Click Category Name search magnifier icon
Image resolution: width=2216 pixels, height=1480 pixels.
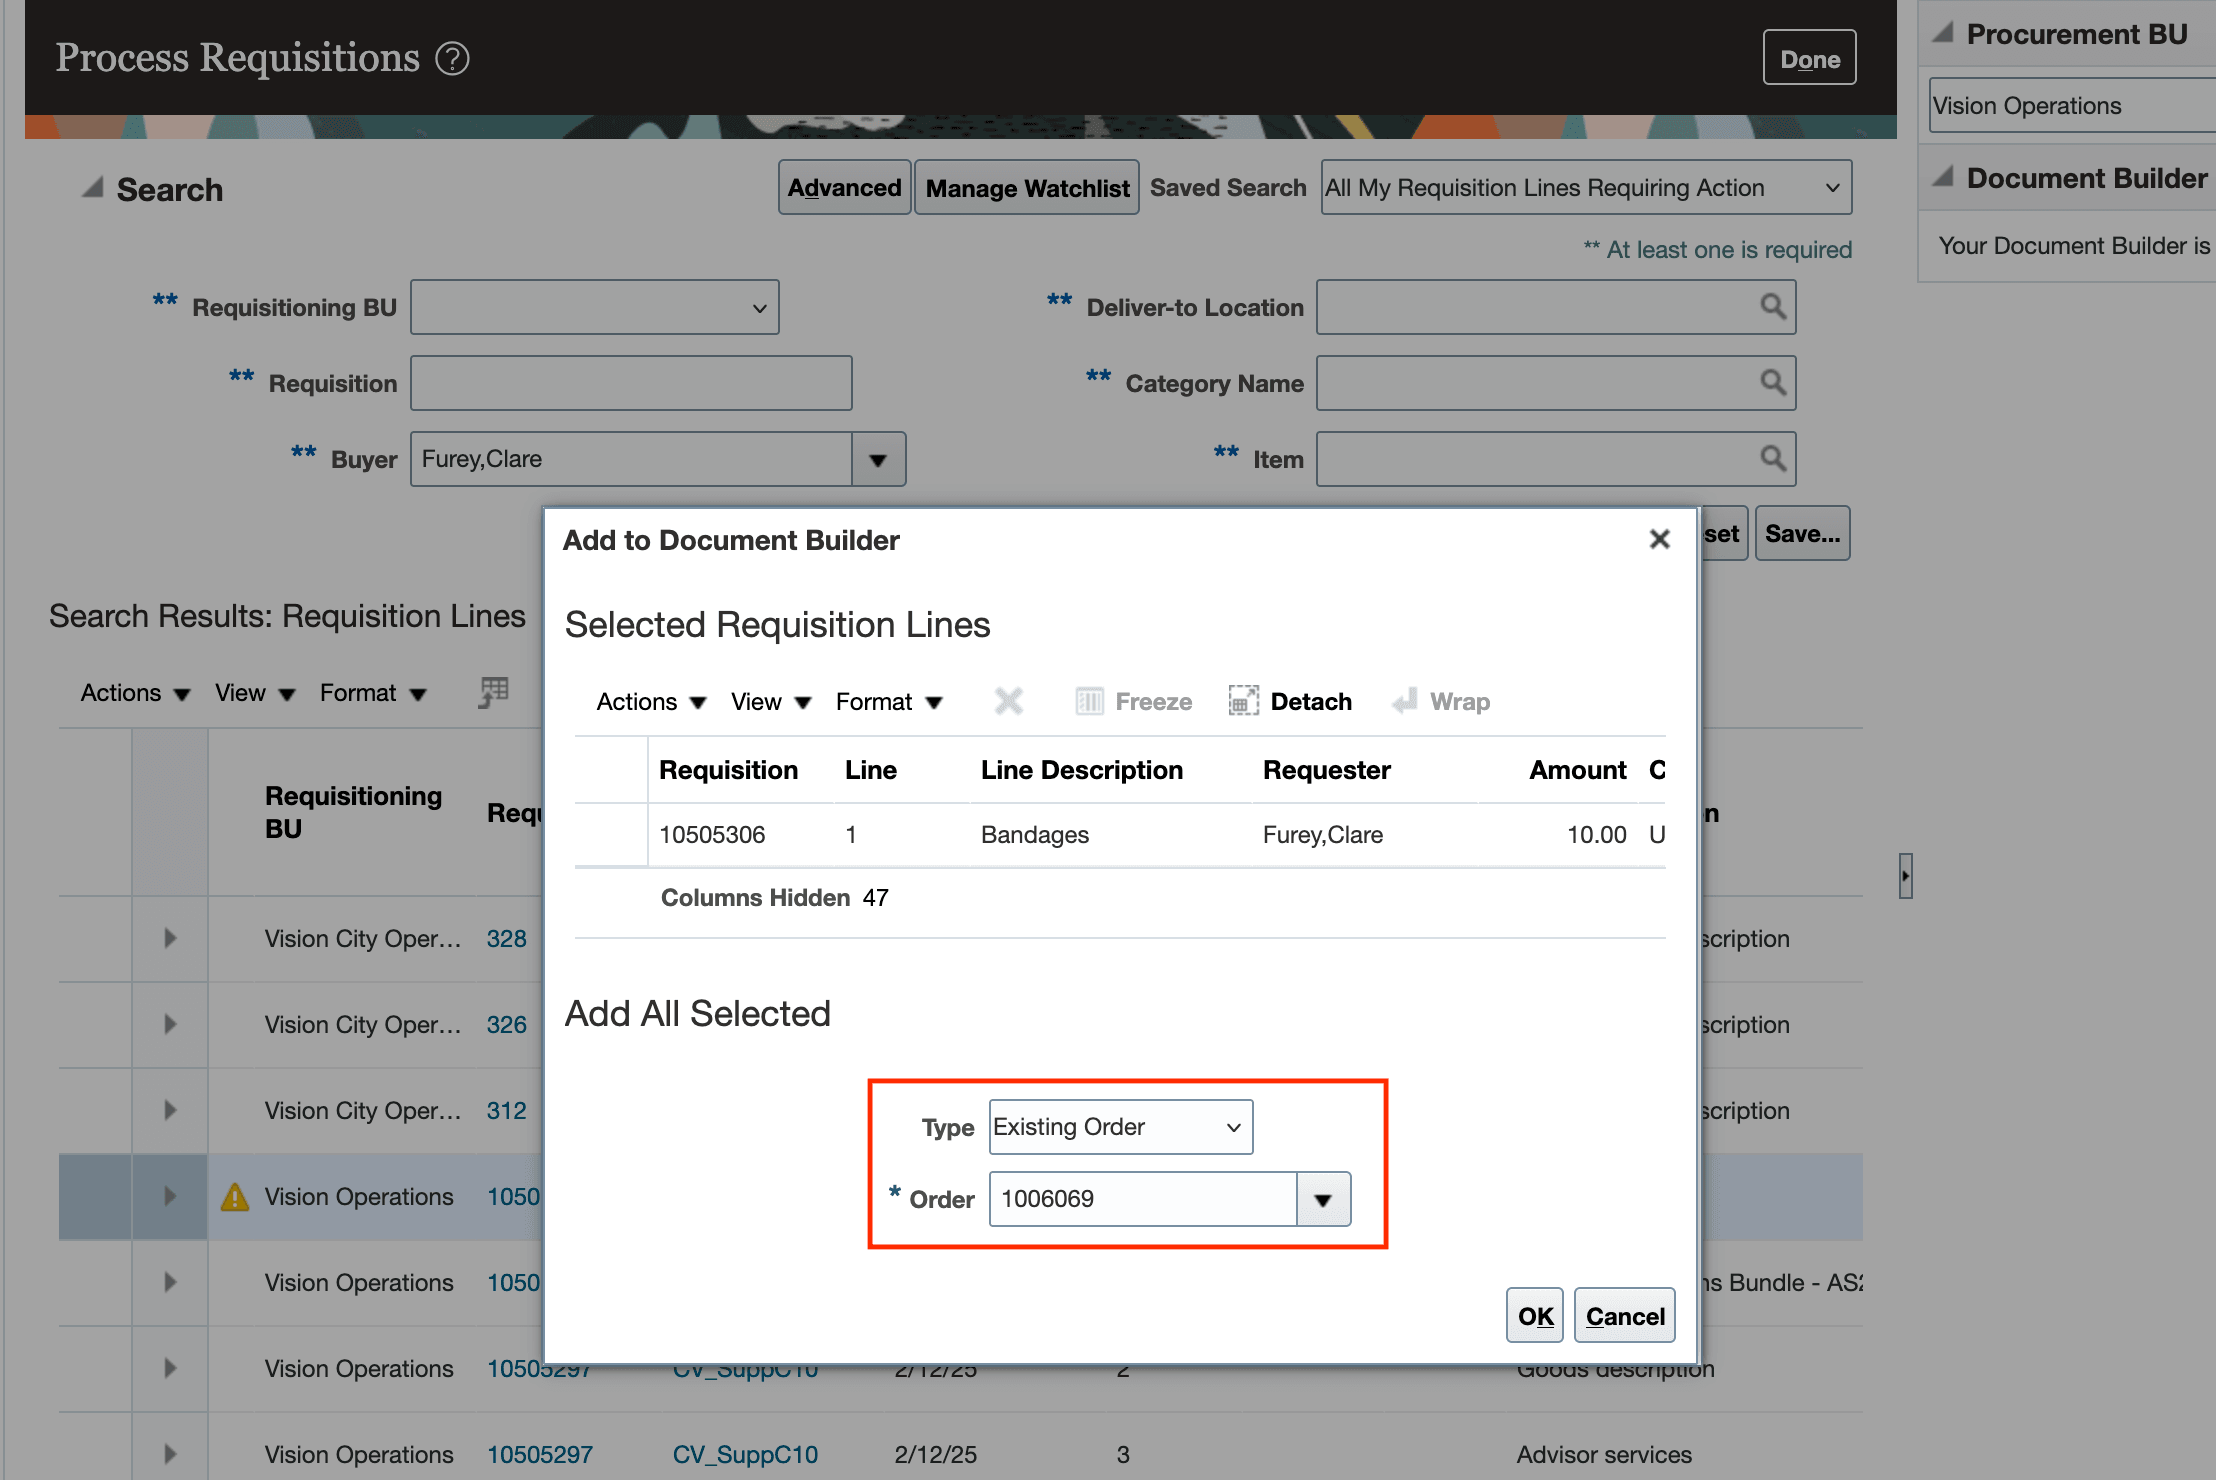click(x=1772, y=383)
